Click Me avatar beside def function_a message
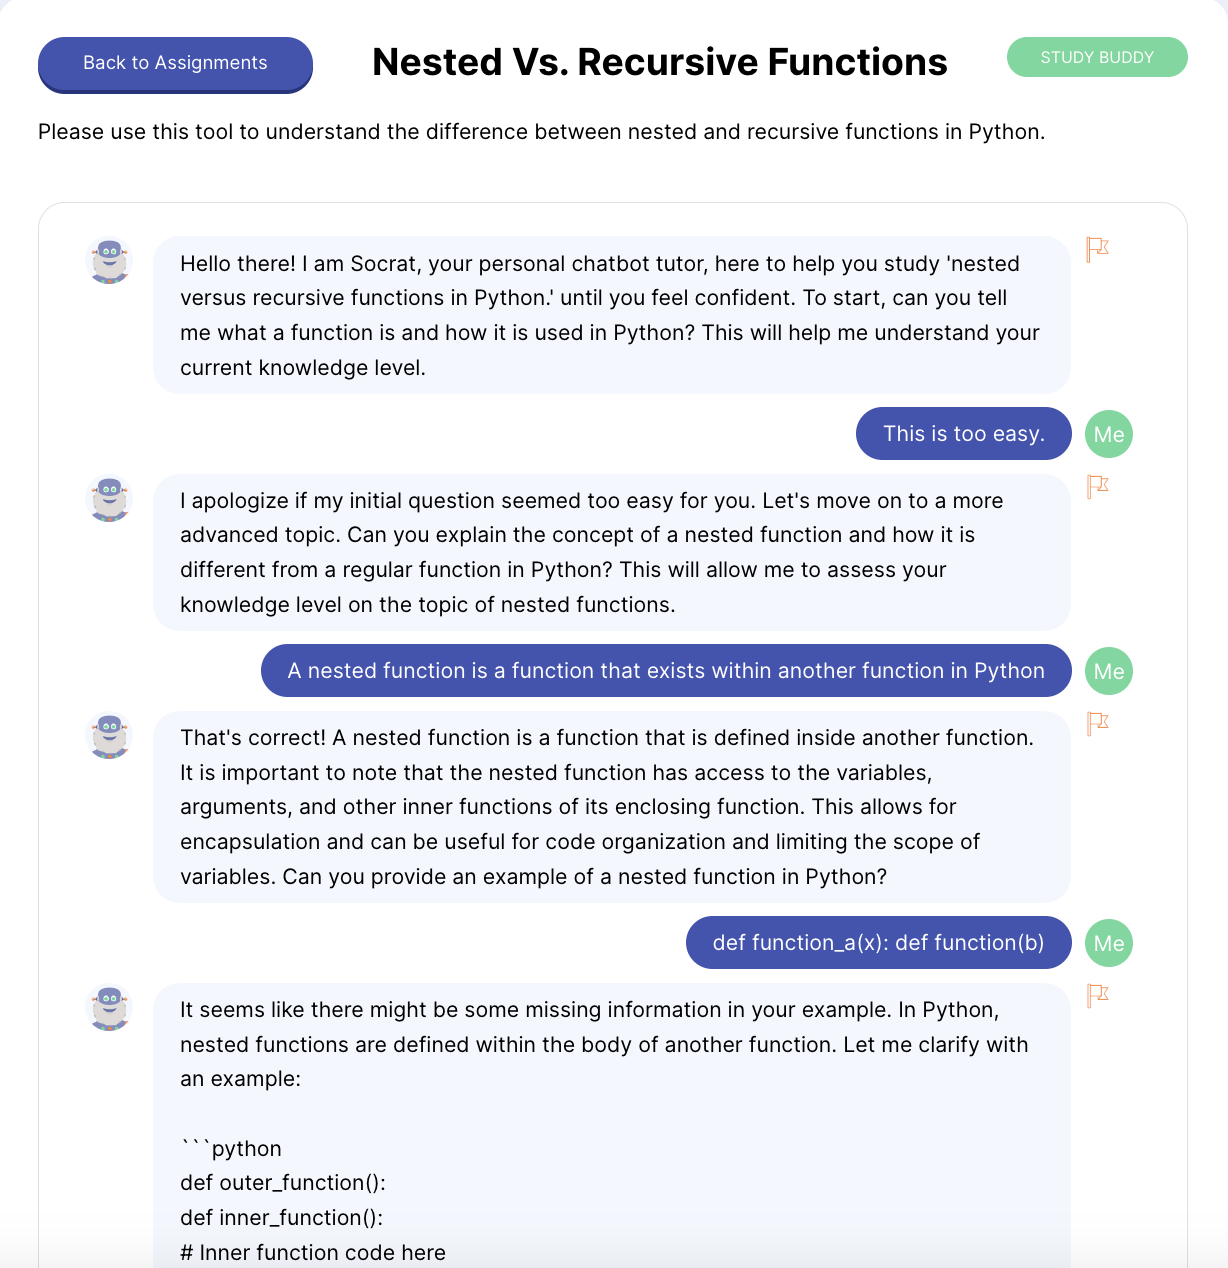 pos(1109,943)
